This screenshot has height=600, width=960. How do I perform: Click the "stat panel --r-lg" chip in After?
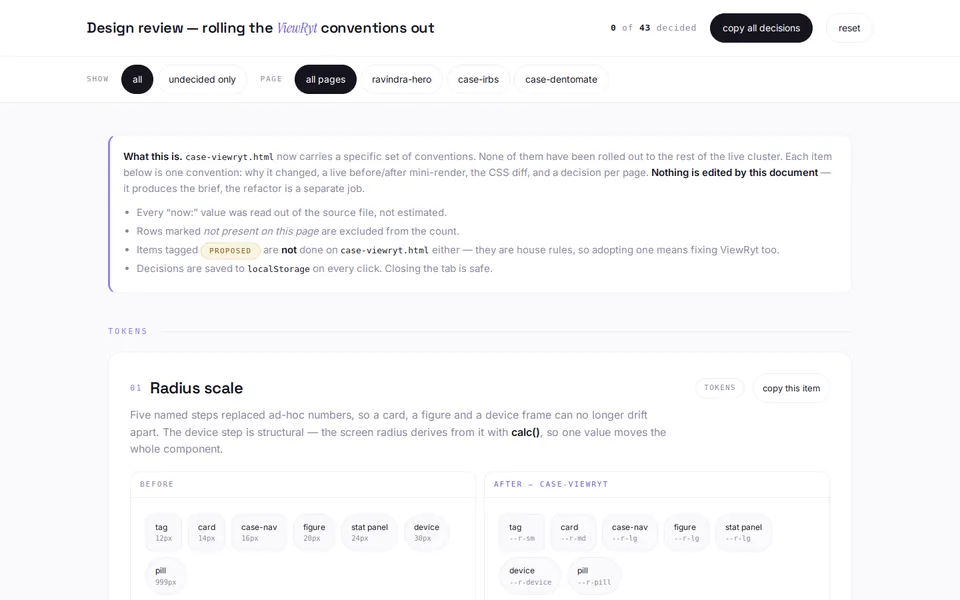coord(743,532)
